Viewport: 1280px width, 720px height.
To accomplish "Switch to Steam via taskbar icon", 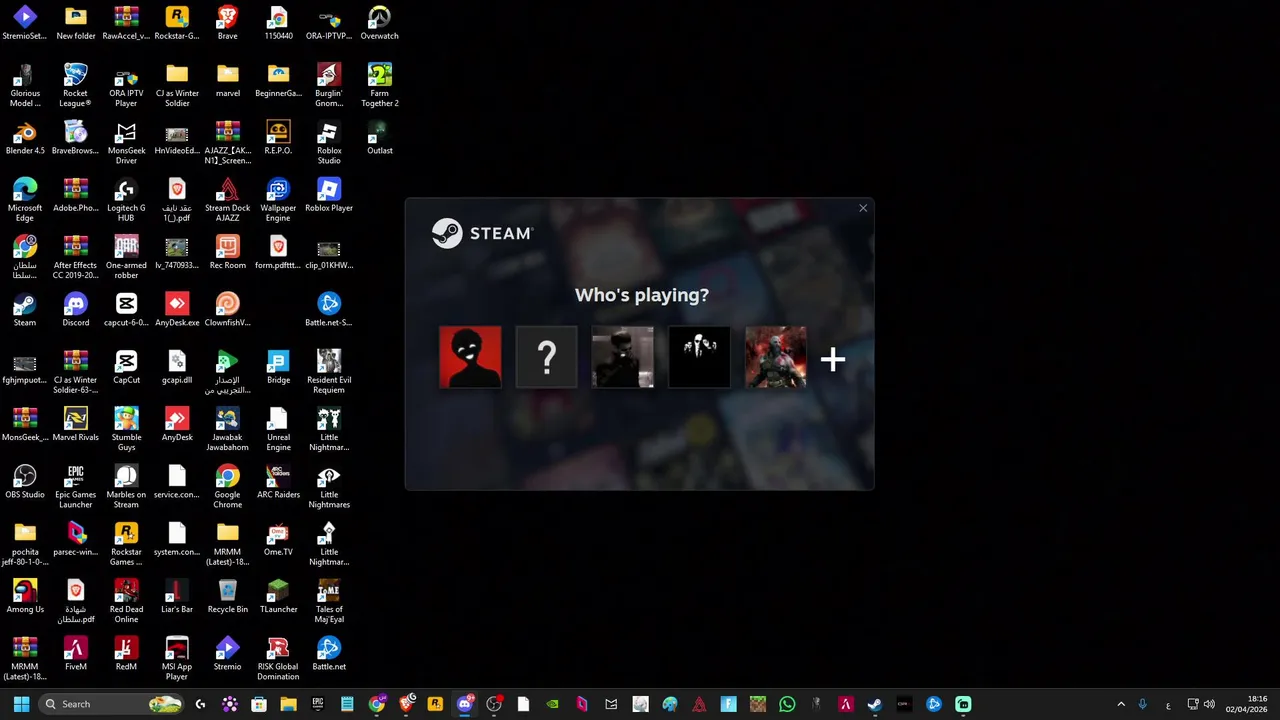I will [875, 704].
